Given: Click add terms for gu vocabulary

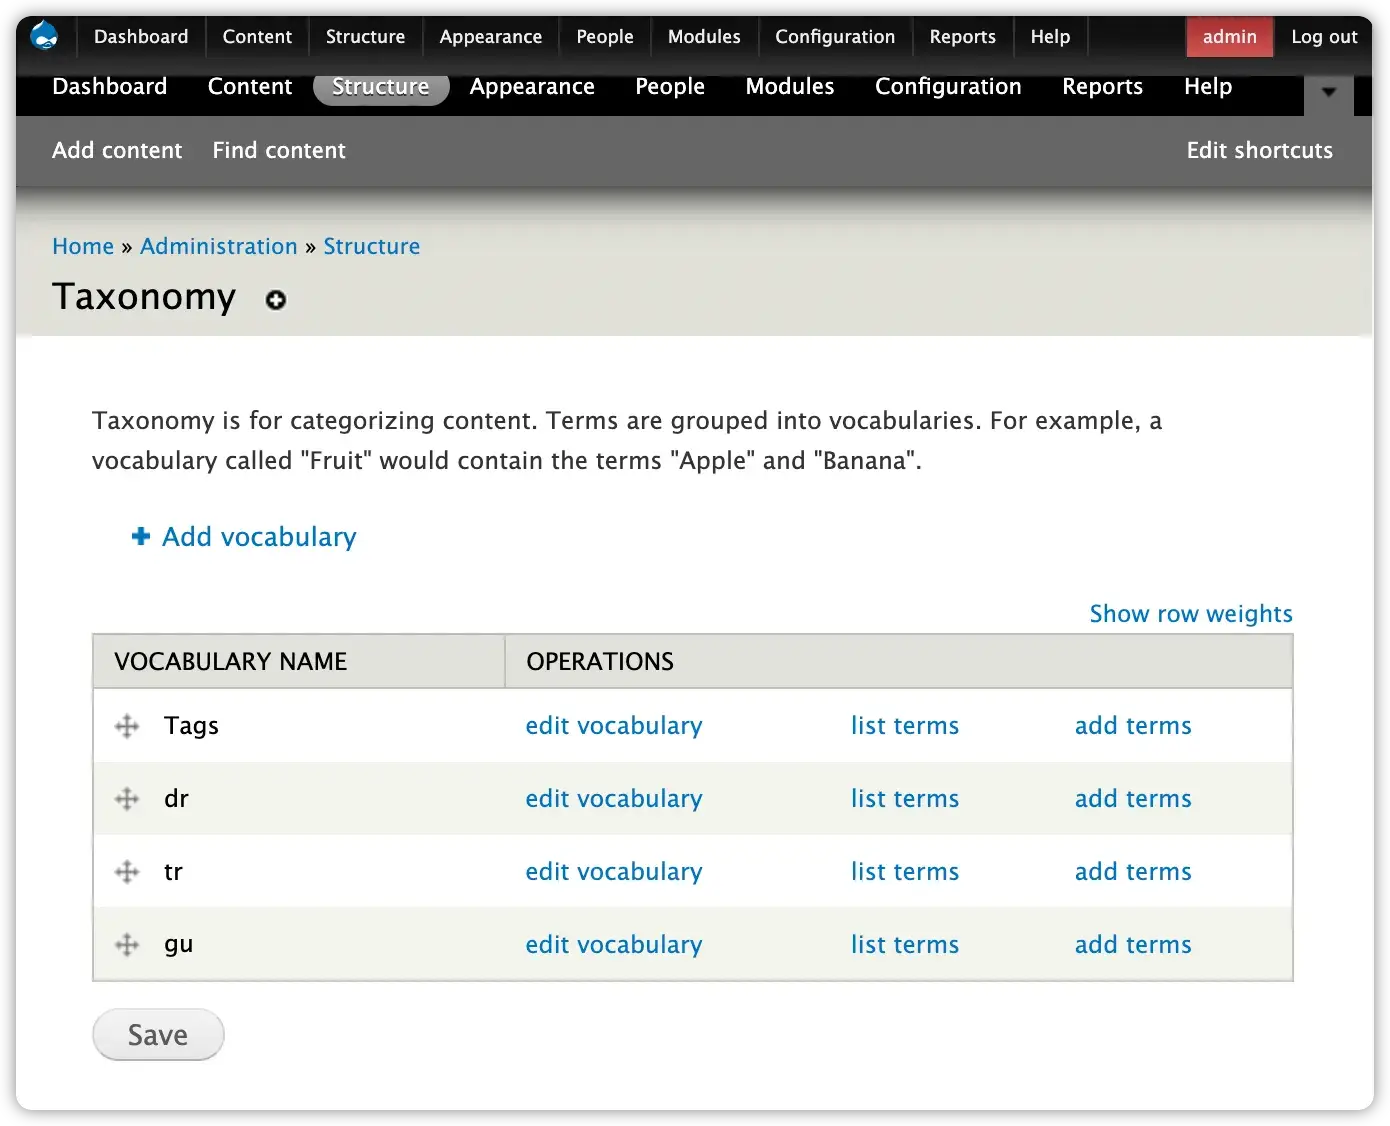Looking at the screenshot, I should click(1132, 944).
